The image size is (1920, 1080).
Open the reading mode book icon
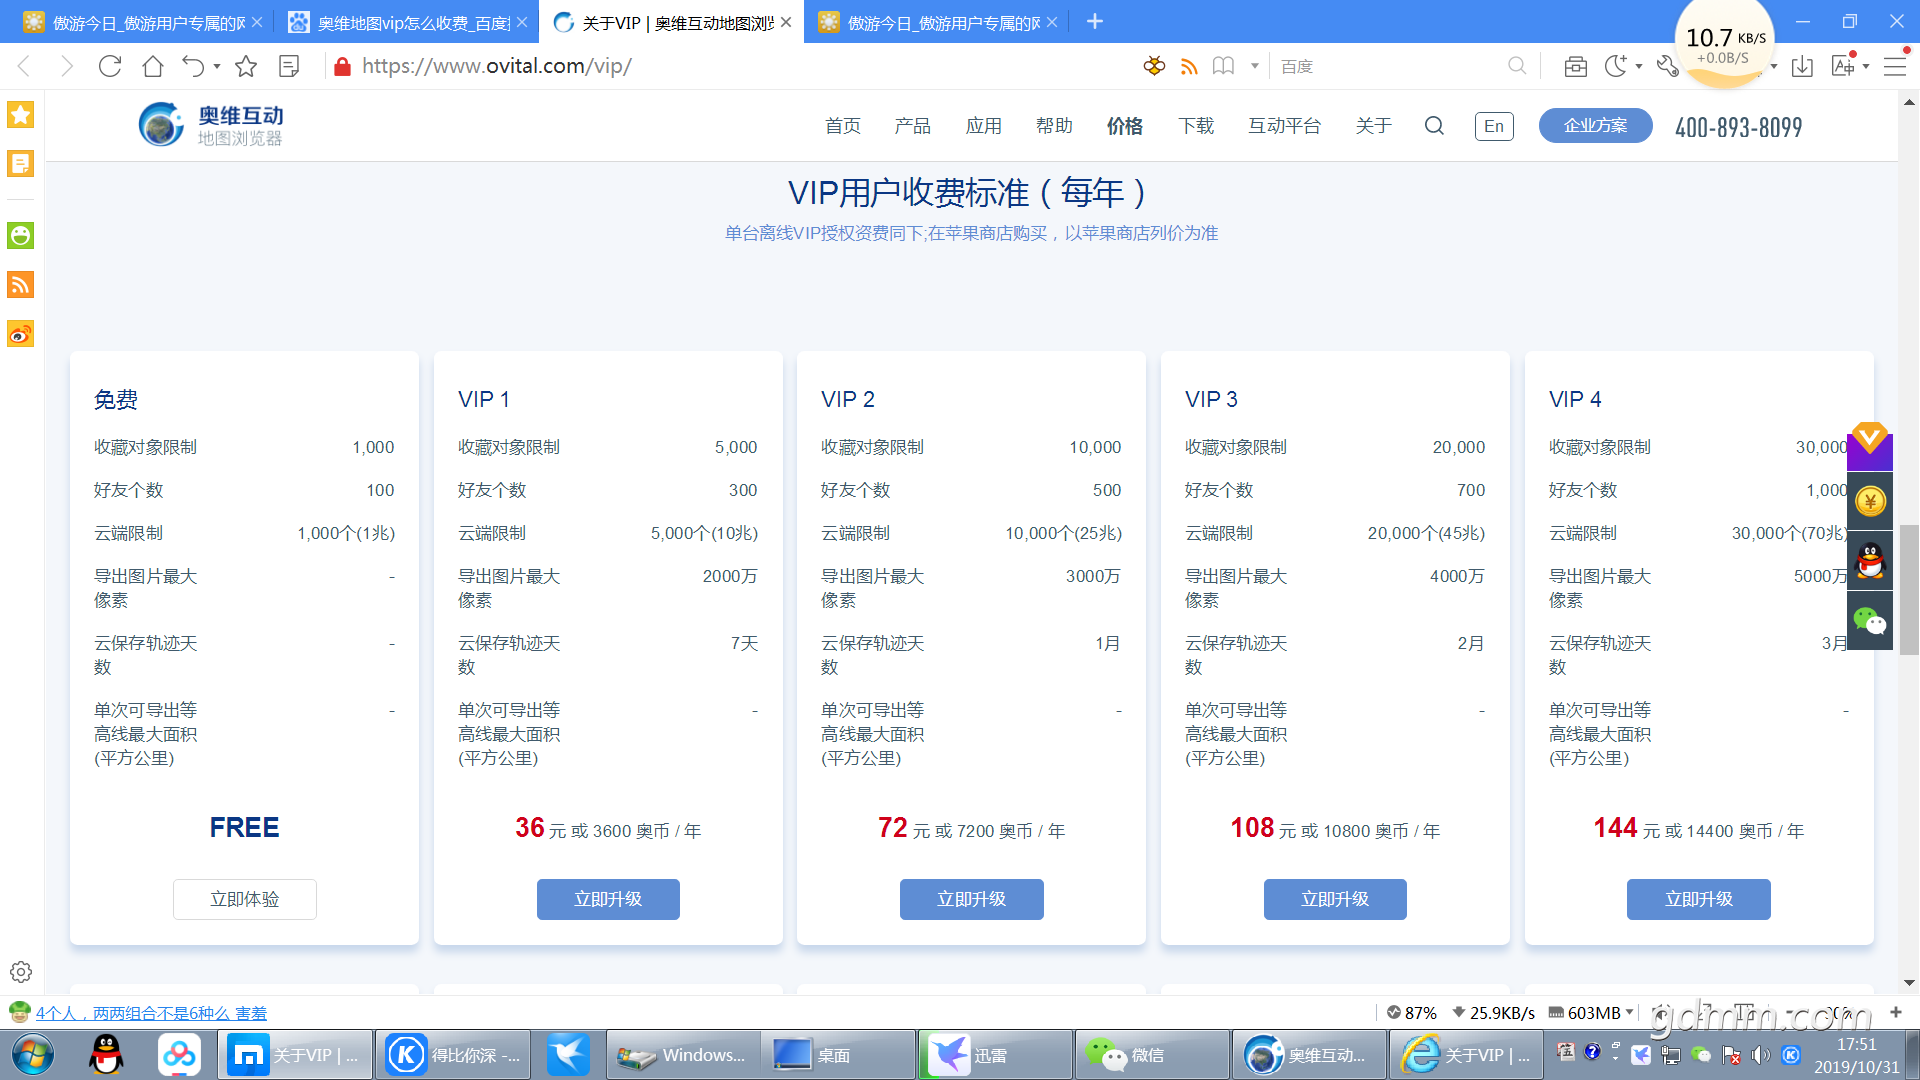pos(1223,66)
